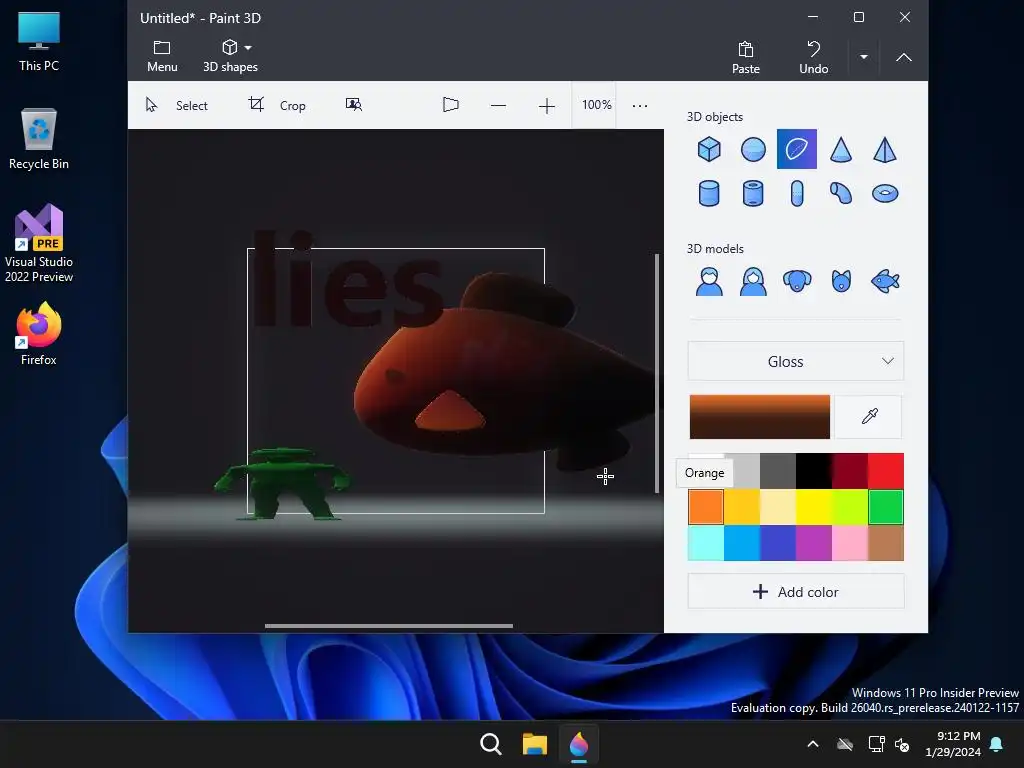Viewport: 1024px width, 768px height.
Task: Select the curved cylinder 3D object
Action: 841,193
